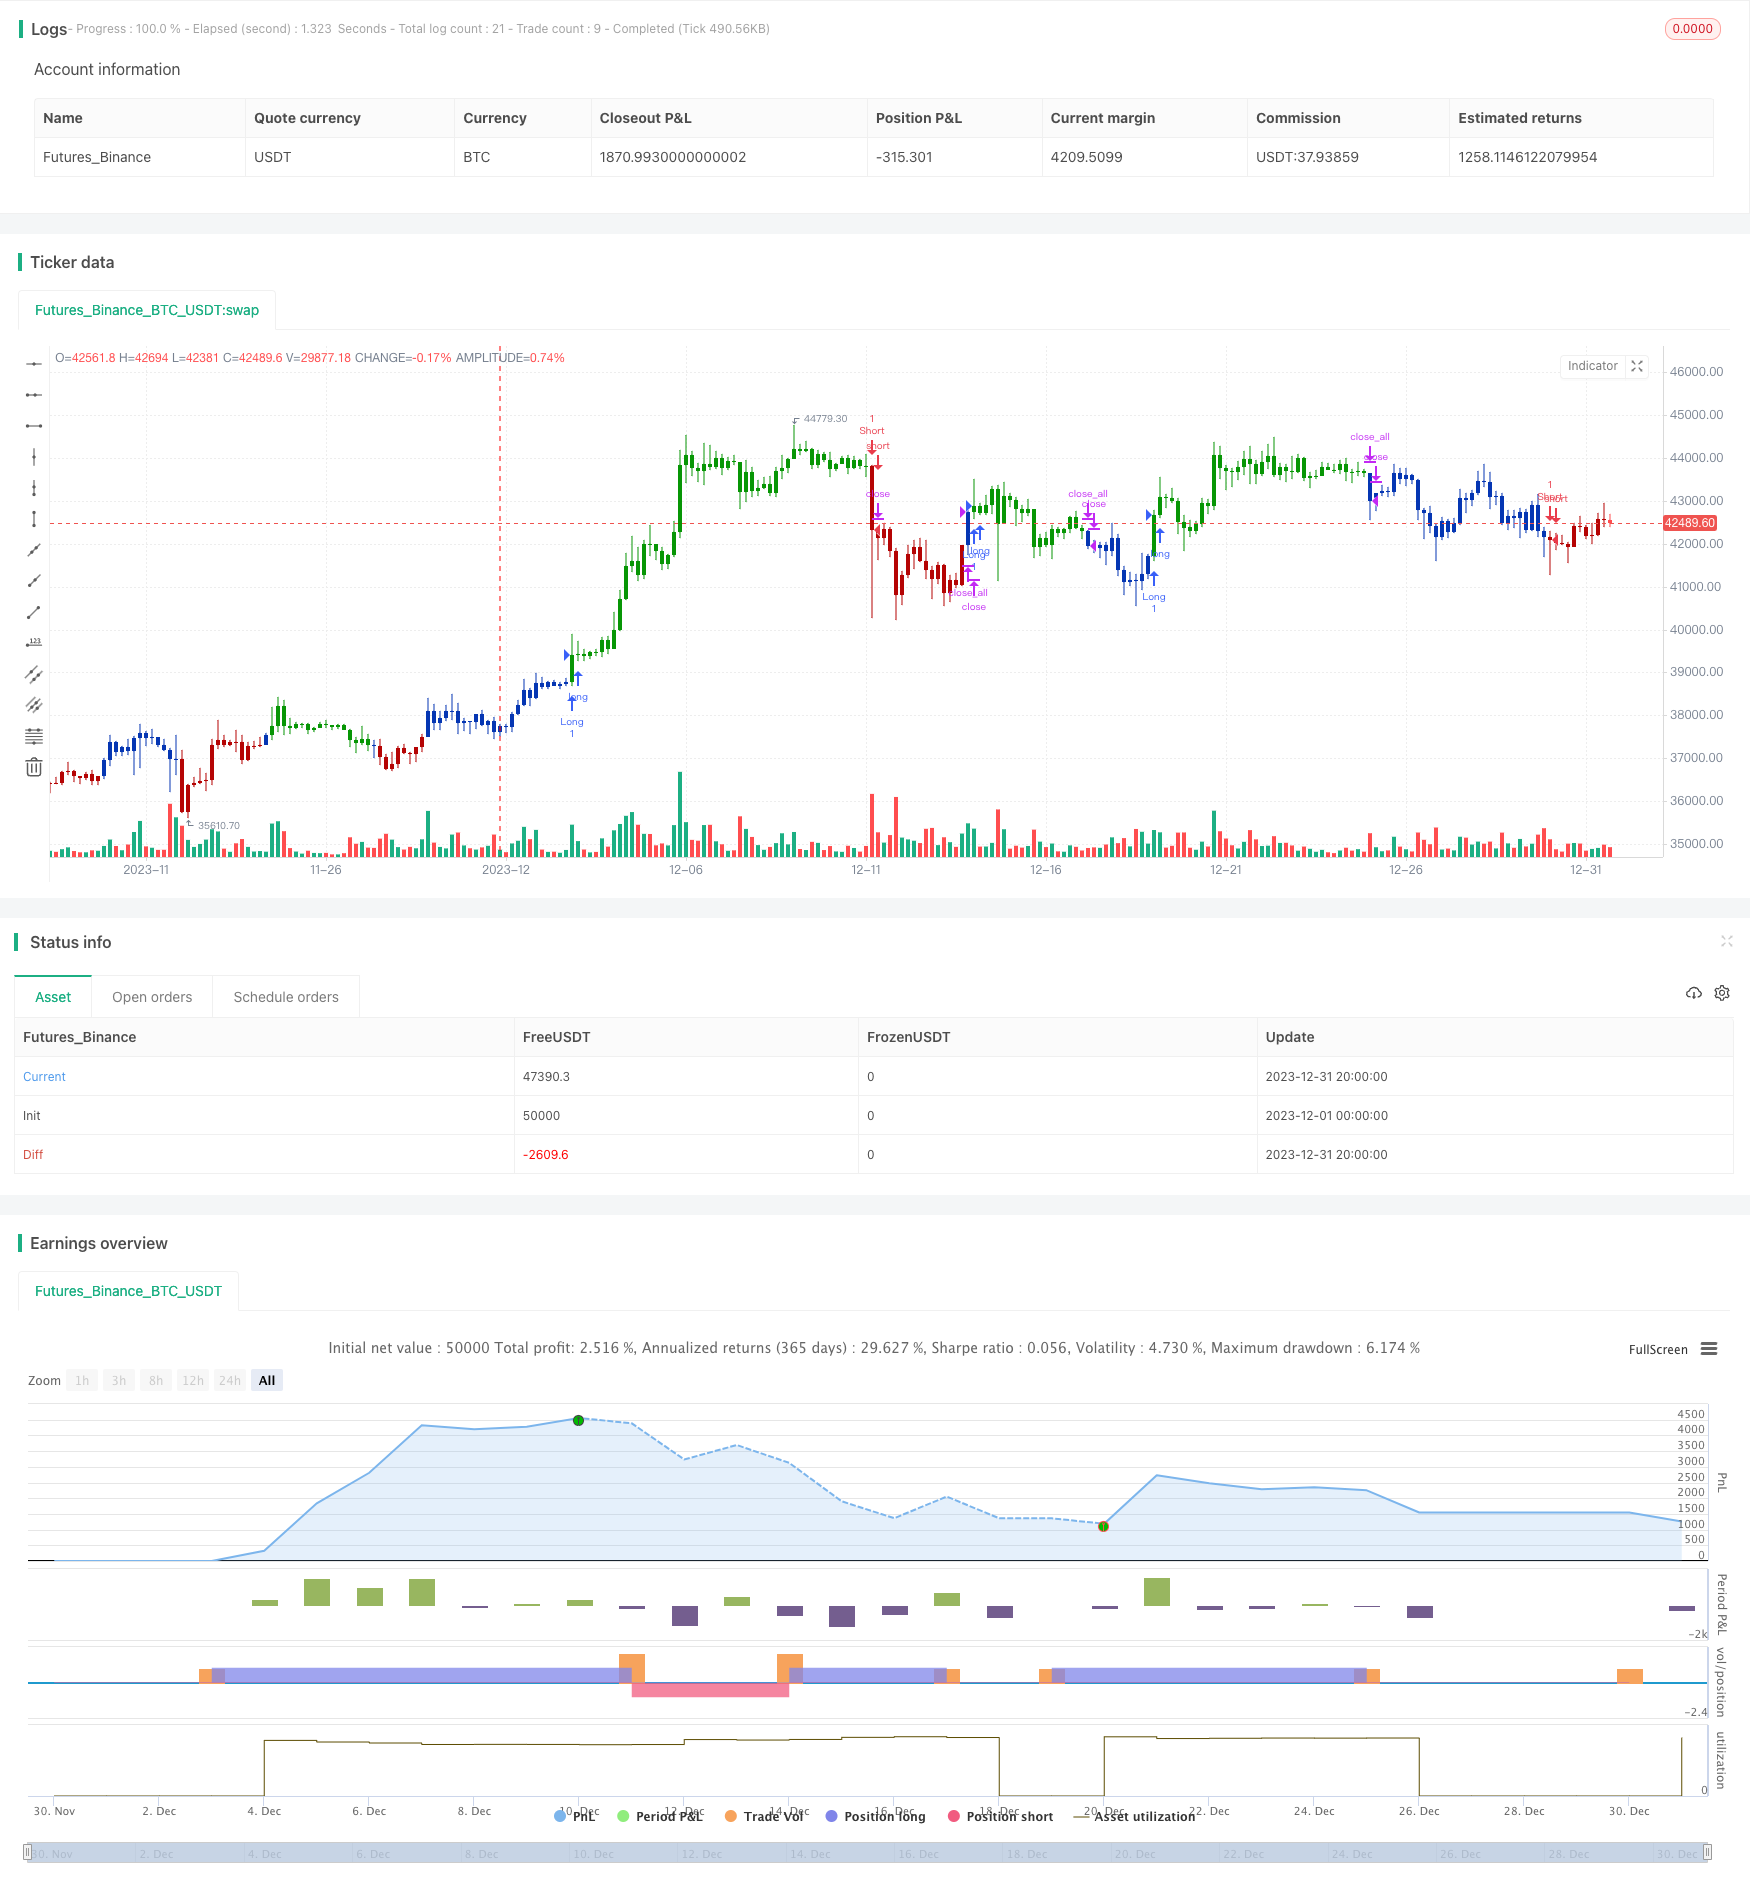Switch to the Asset tab
The height and width of the screenshot is (1892, 1750).
point(53,997)
